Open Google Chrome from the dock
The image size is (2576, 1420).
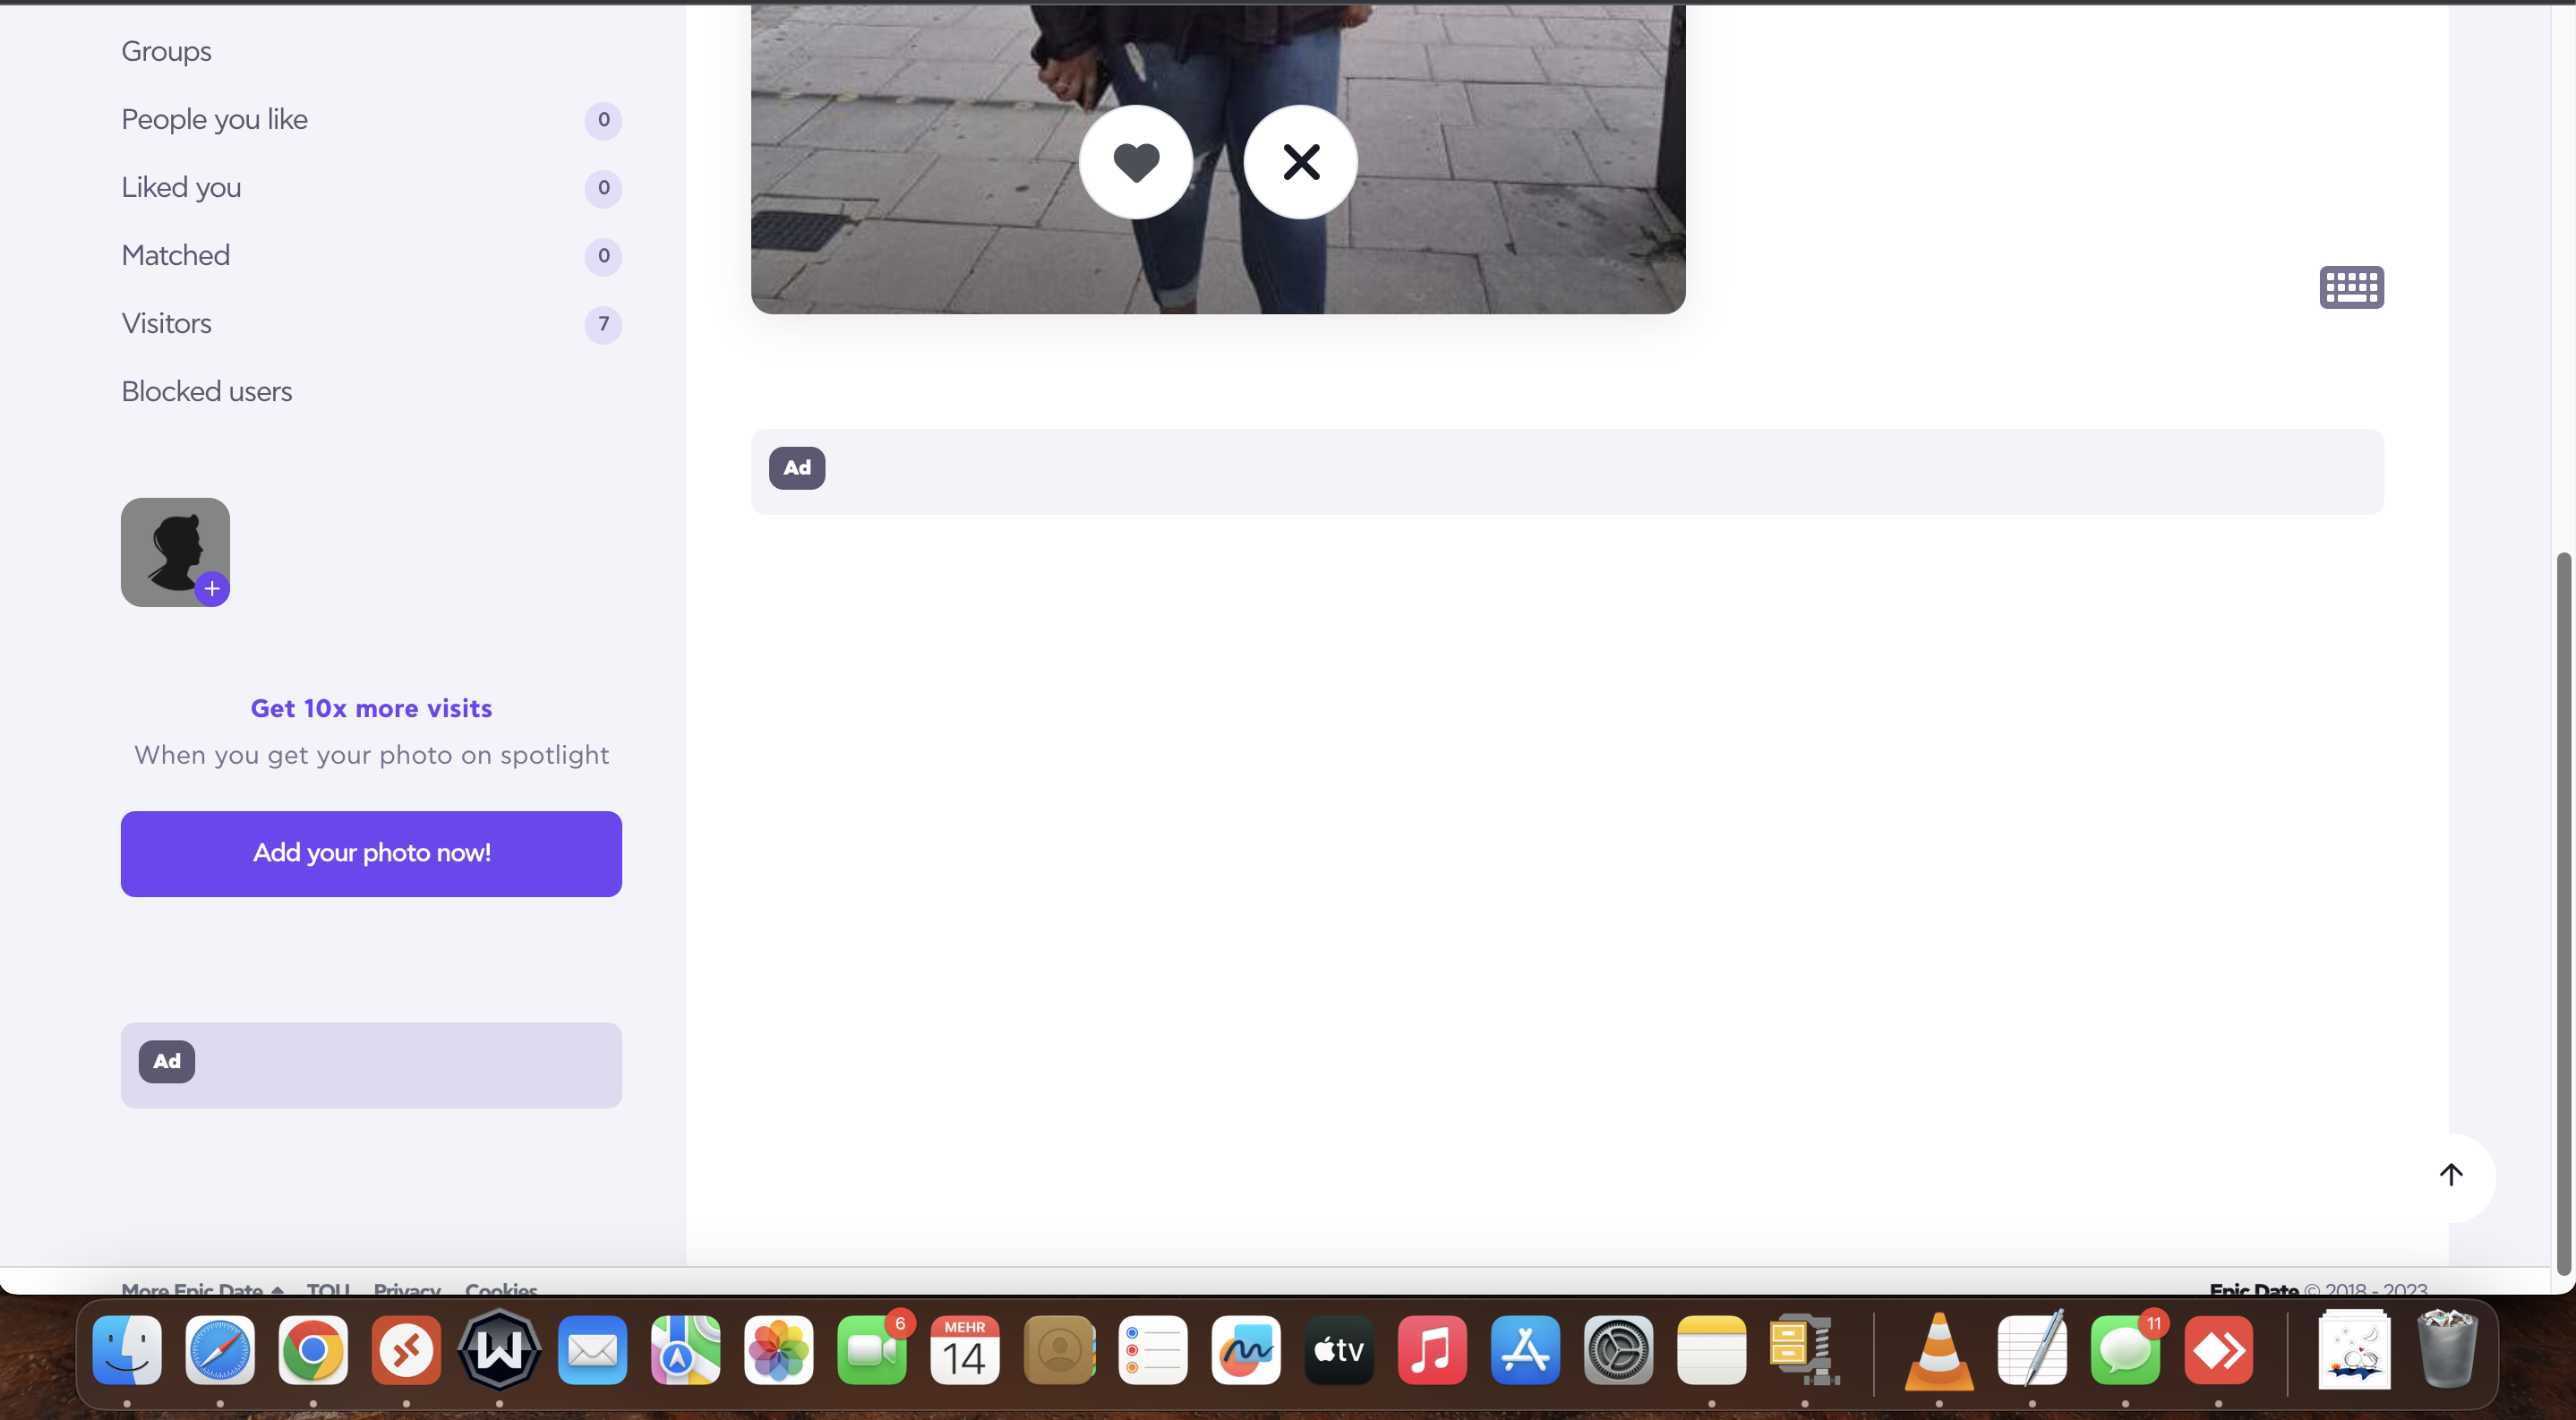[x=313, y=1351]
